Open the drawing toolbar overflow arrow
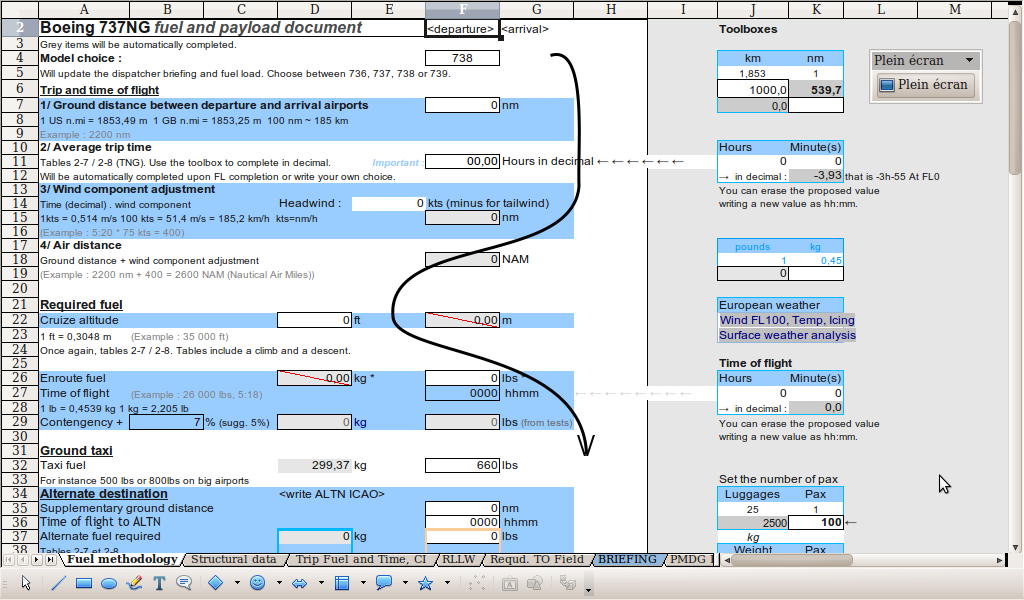Screen dimensions: 1024x600 tap(588, 588)
